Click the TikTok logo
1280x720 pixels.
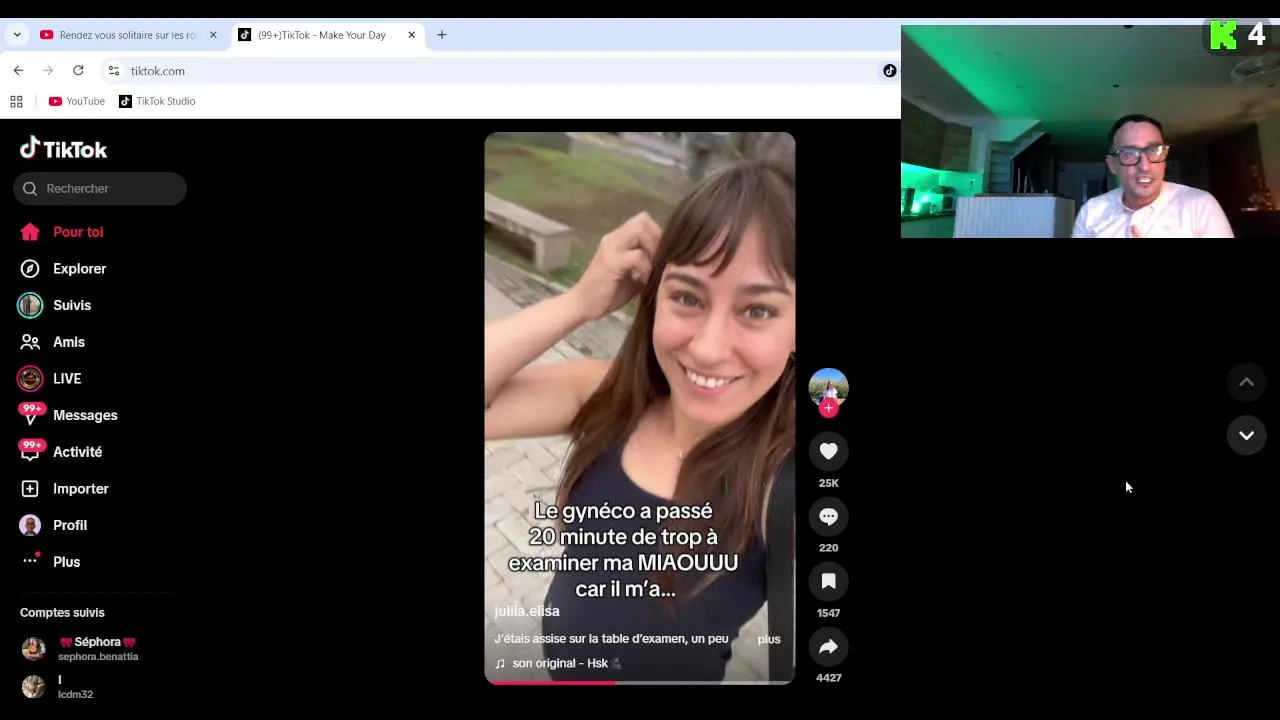(x=64, y=149)
